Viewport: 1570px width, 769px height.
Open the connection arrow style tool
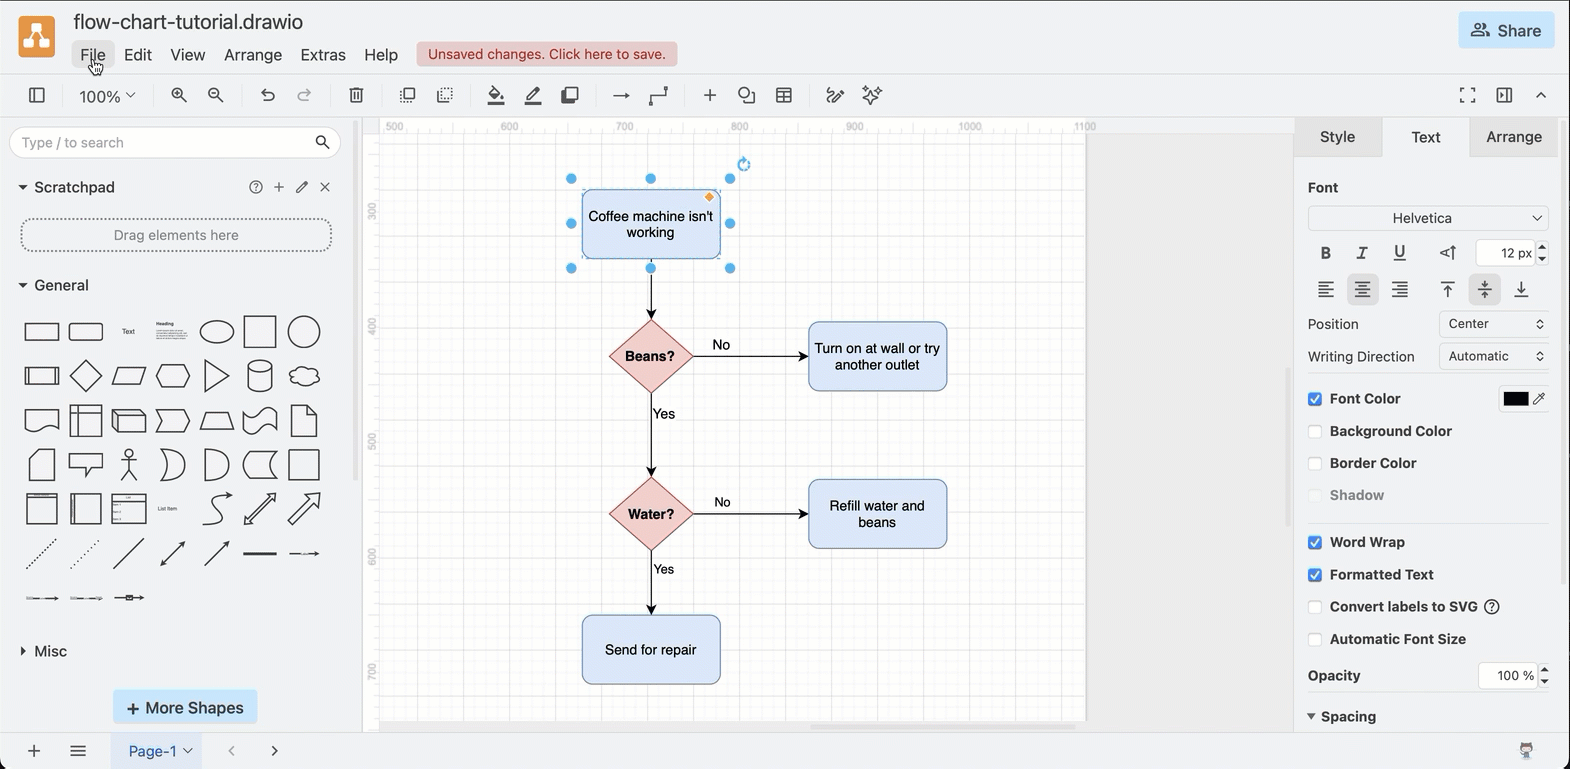click(x=621, y=95)
